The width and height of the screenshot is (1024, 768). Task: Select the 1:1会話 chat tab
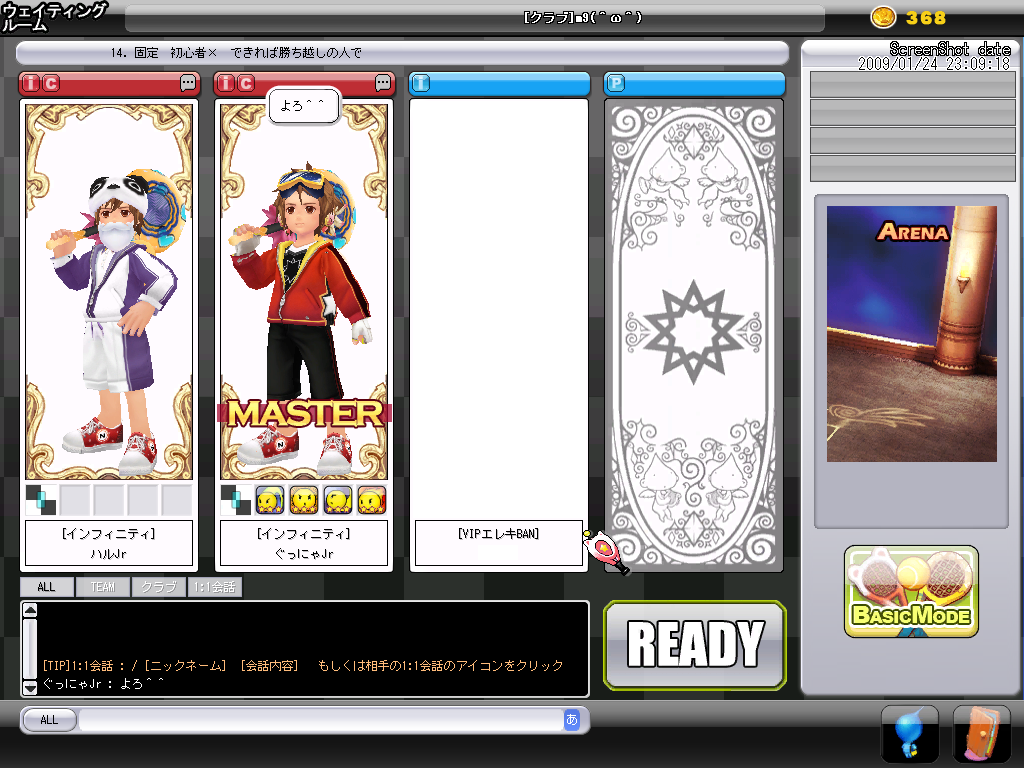tap(215, 587)
